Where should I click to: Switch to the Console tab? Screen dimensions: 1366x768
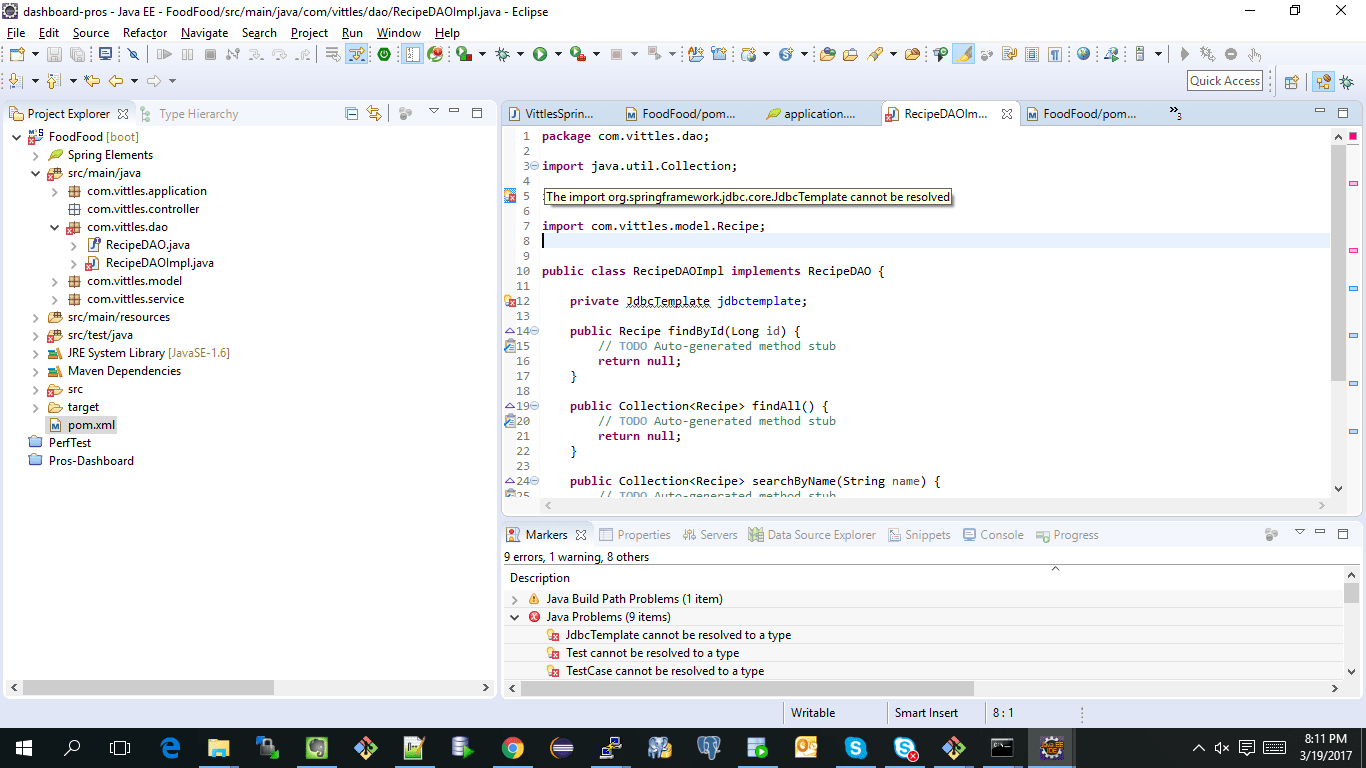tap(993, 535)
